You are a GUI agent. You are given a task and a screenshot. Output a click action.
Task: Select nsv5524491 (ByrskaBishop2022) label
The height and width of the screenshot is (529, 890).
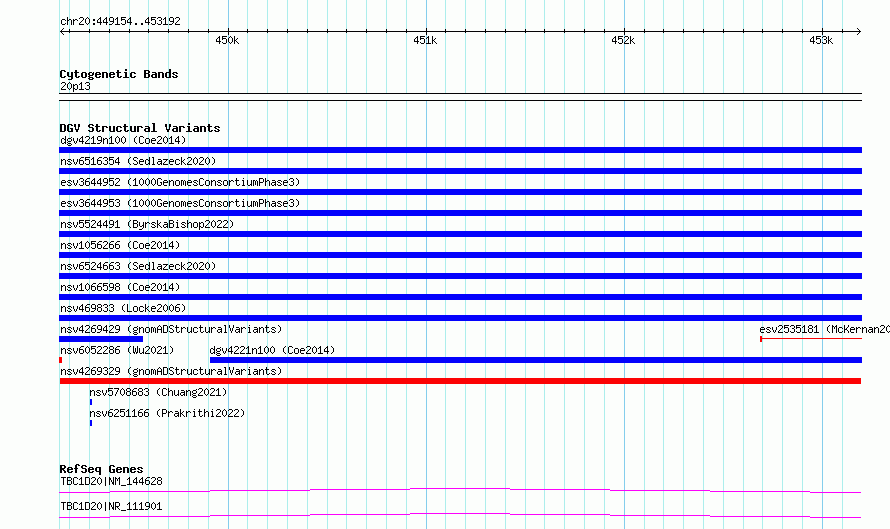(x=147, y=224)
